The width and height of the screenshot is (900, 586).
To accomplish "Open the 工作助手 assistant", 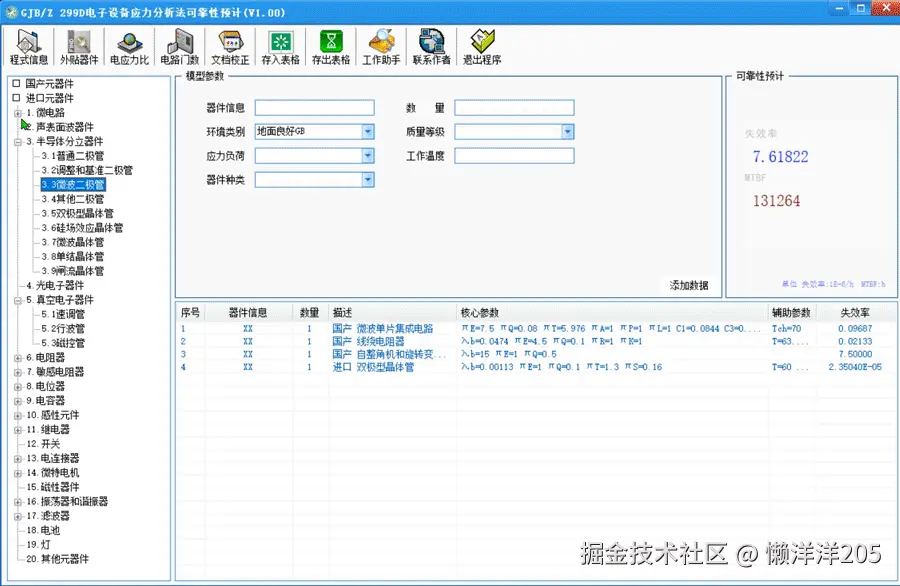I will pyautogui.click(x=380, y=46).
